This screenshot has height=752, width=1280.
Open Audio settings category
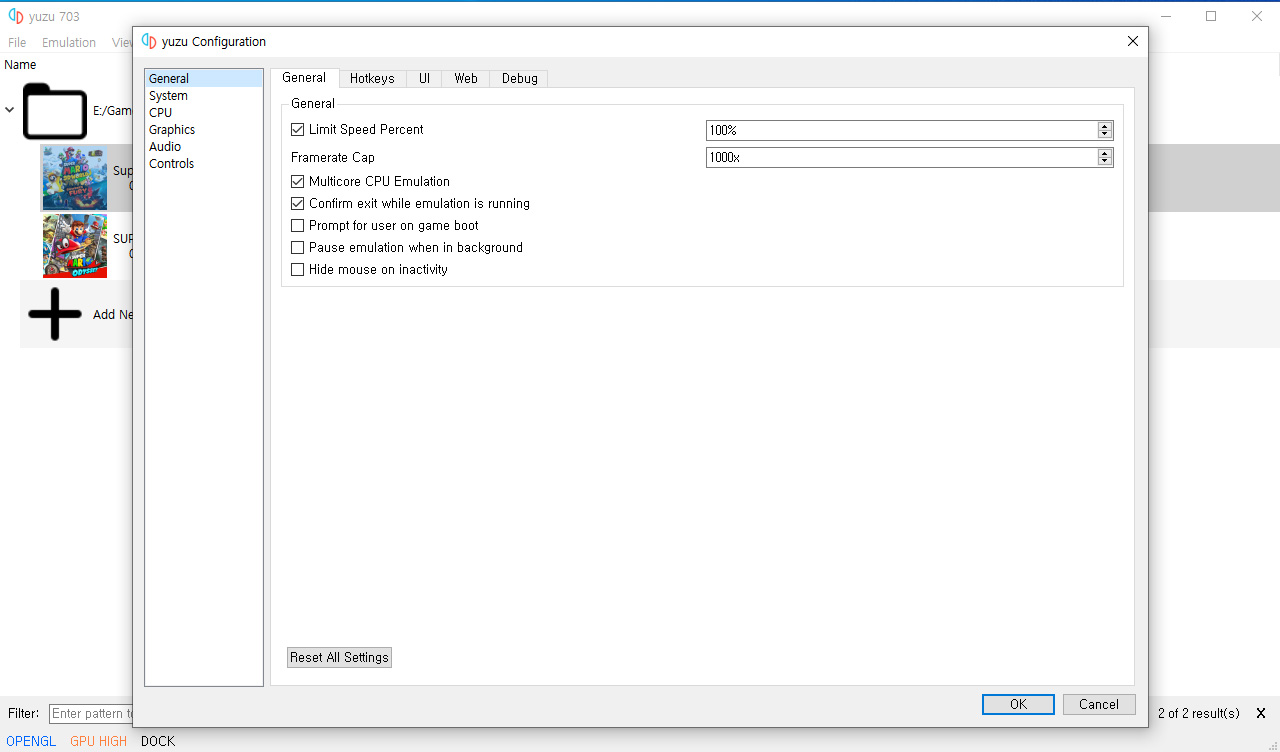tap(203, 147)
